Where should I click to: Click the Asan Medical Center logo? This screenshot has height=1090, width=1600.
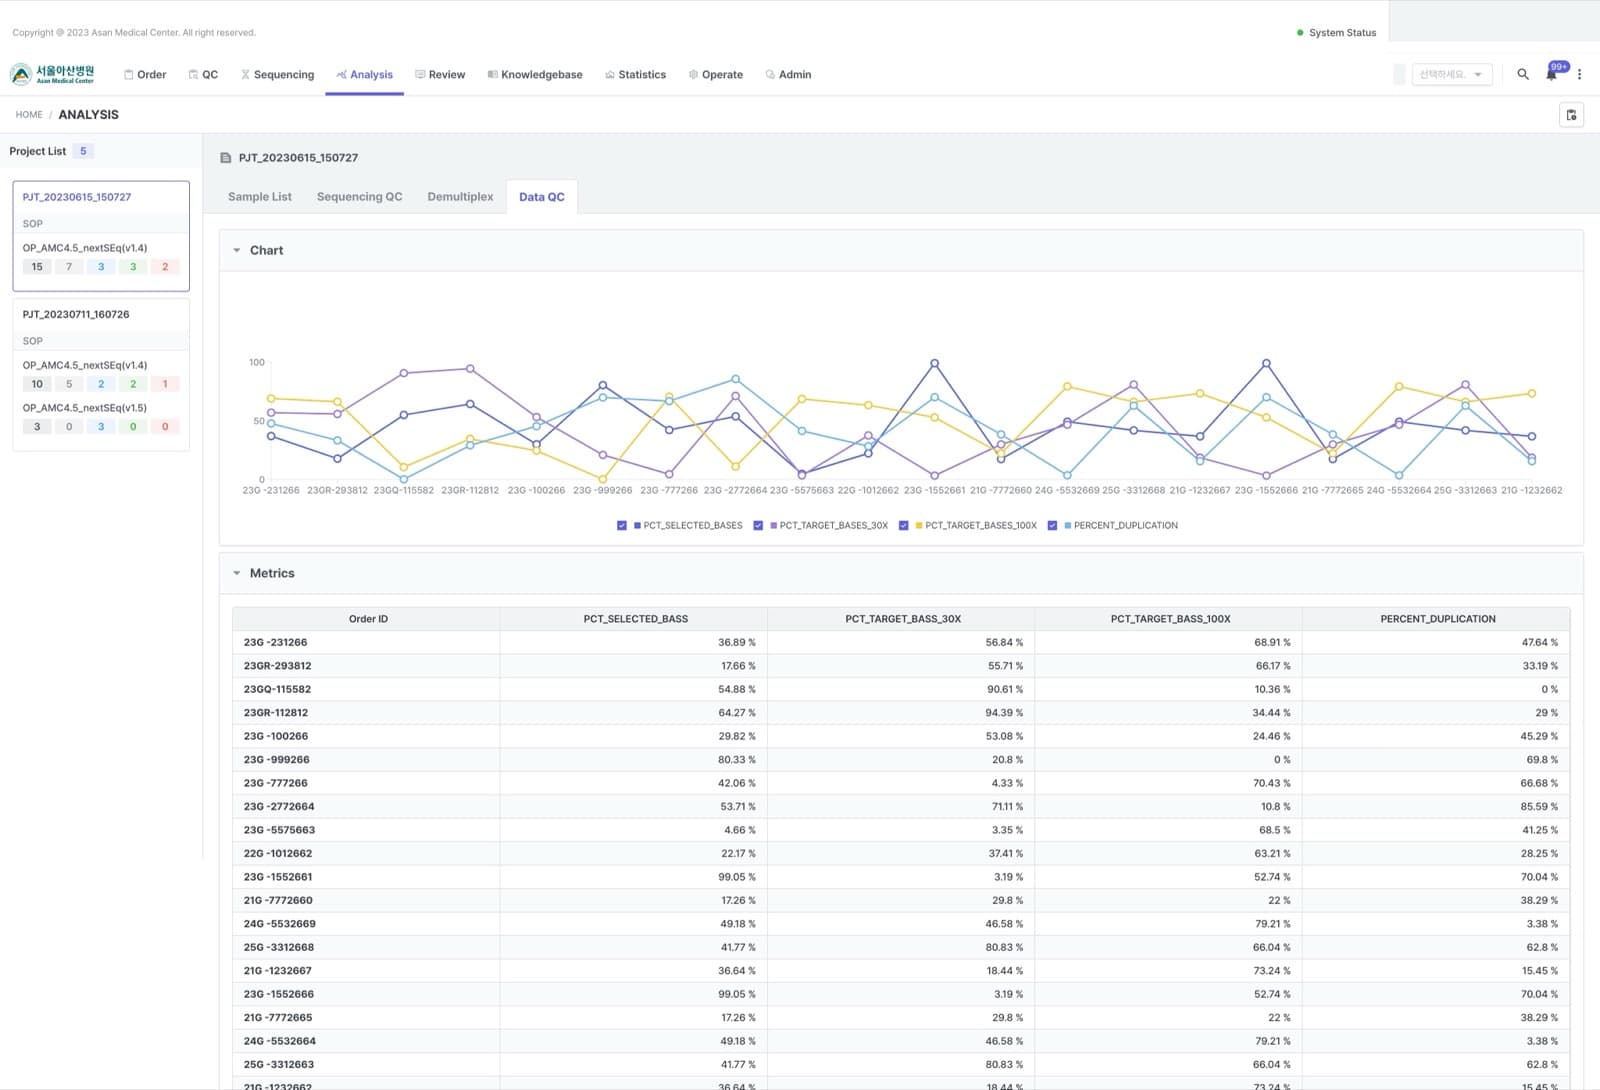pos(53,74)
